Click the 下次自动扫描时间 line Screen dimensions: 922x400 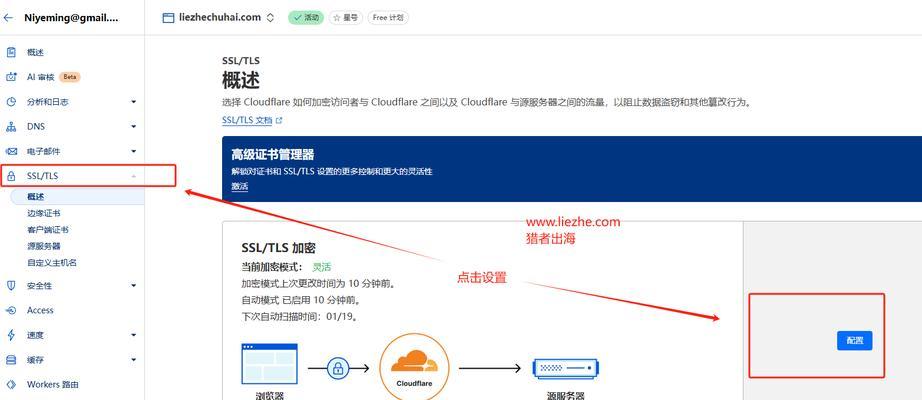[300, 316]
